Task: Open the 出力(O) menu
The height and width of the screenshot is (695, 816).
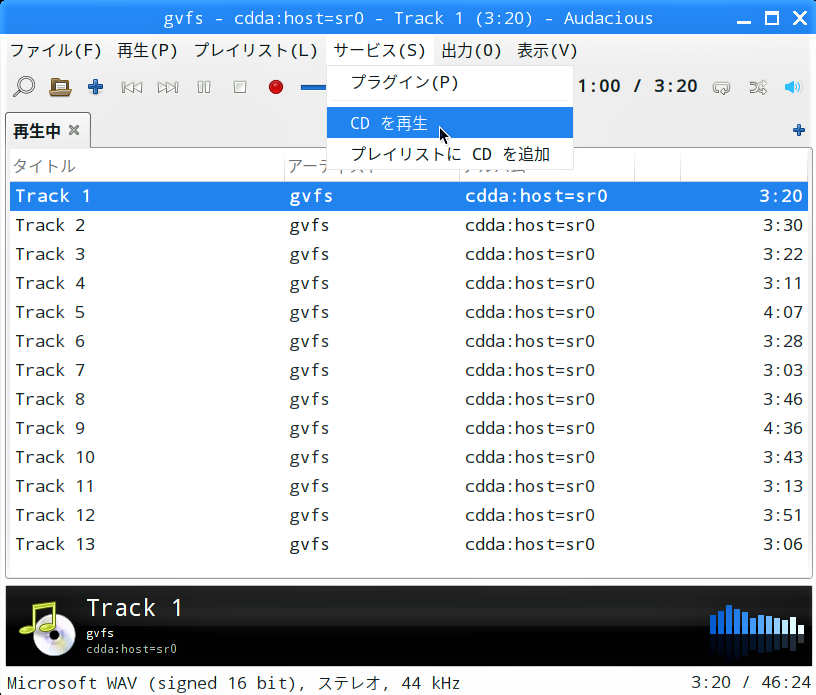Action: tap(471, 50)
